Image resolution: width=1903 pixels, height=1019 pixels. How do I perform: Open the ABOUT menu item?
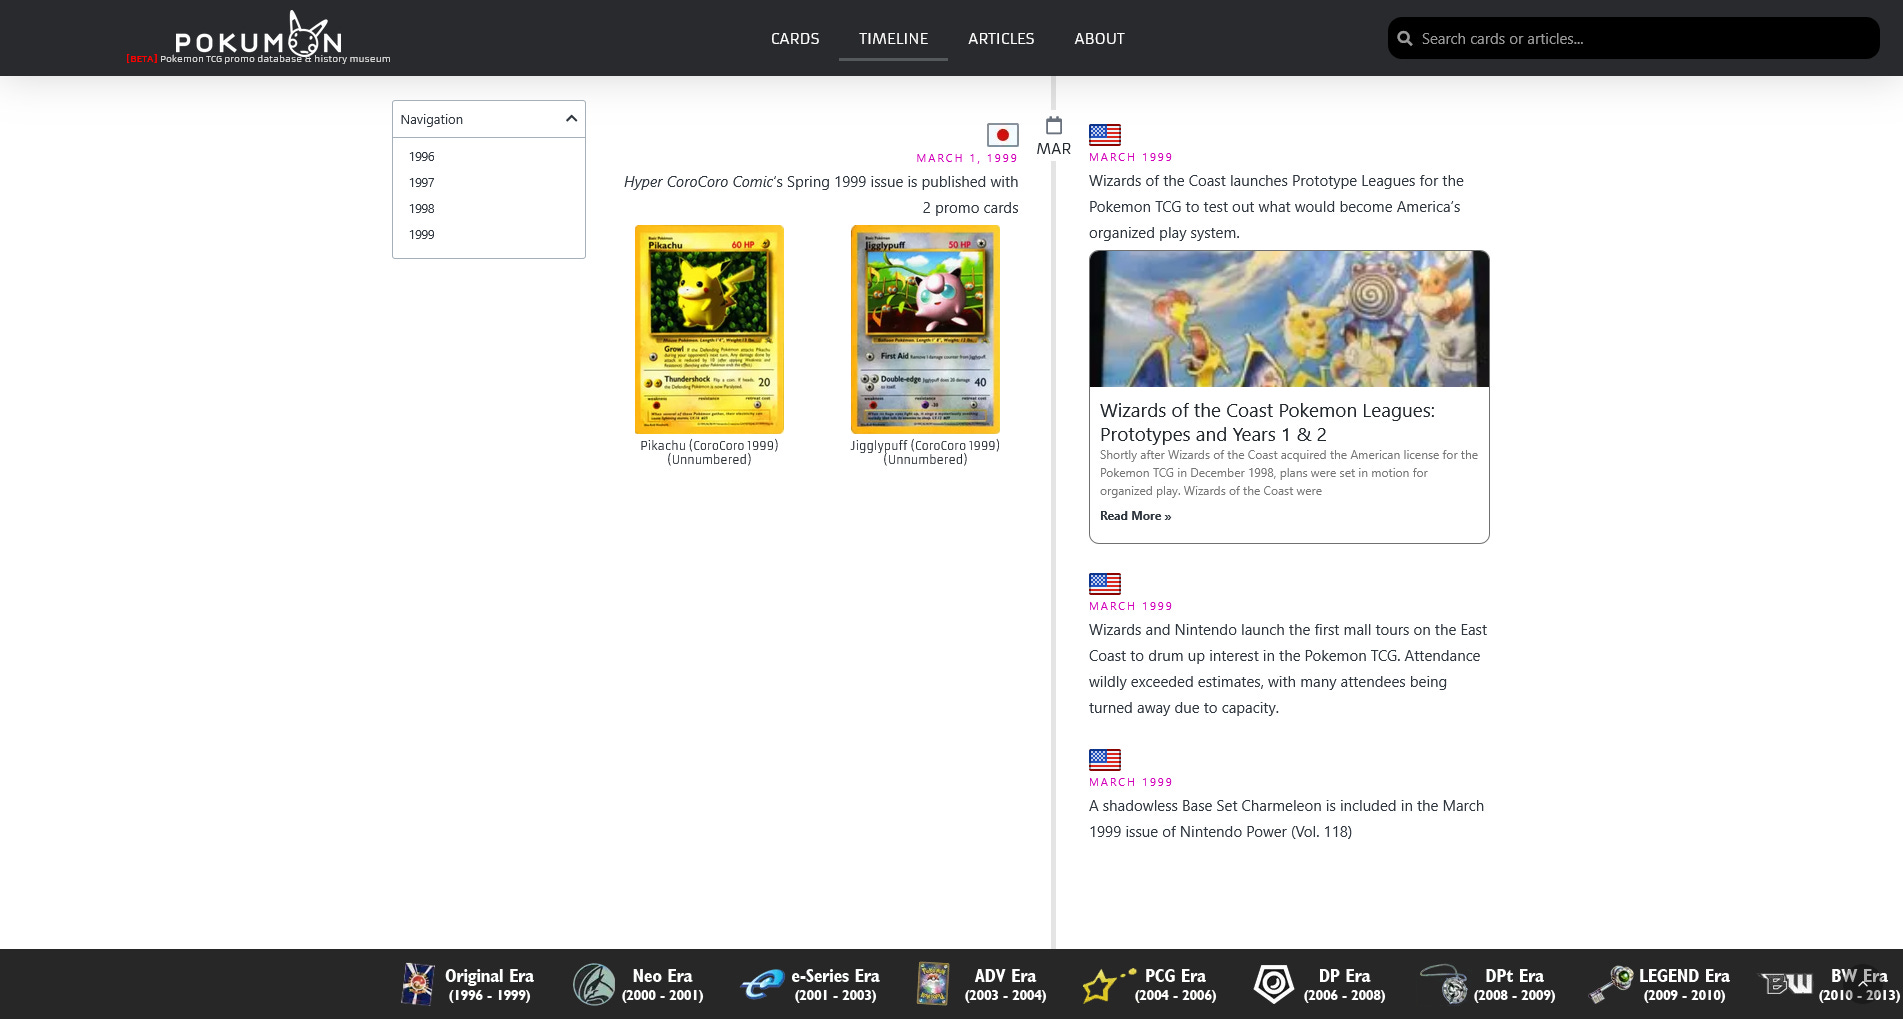coord(1099,39)
